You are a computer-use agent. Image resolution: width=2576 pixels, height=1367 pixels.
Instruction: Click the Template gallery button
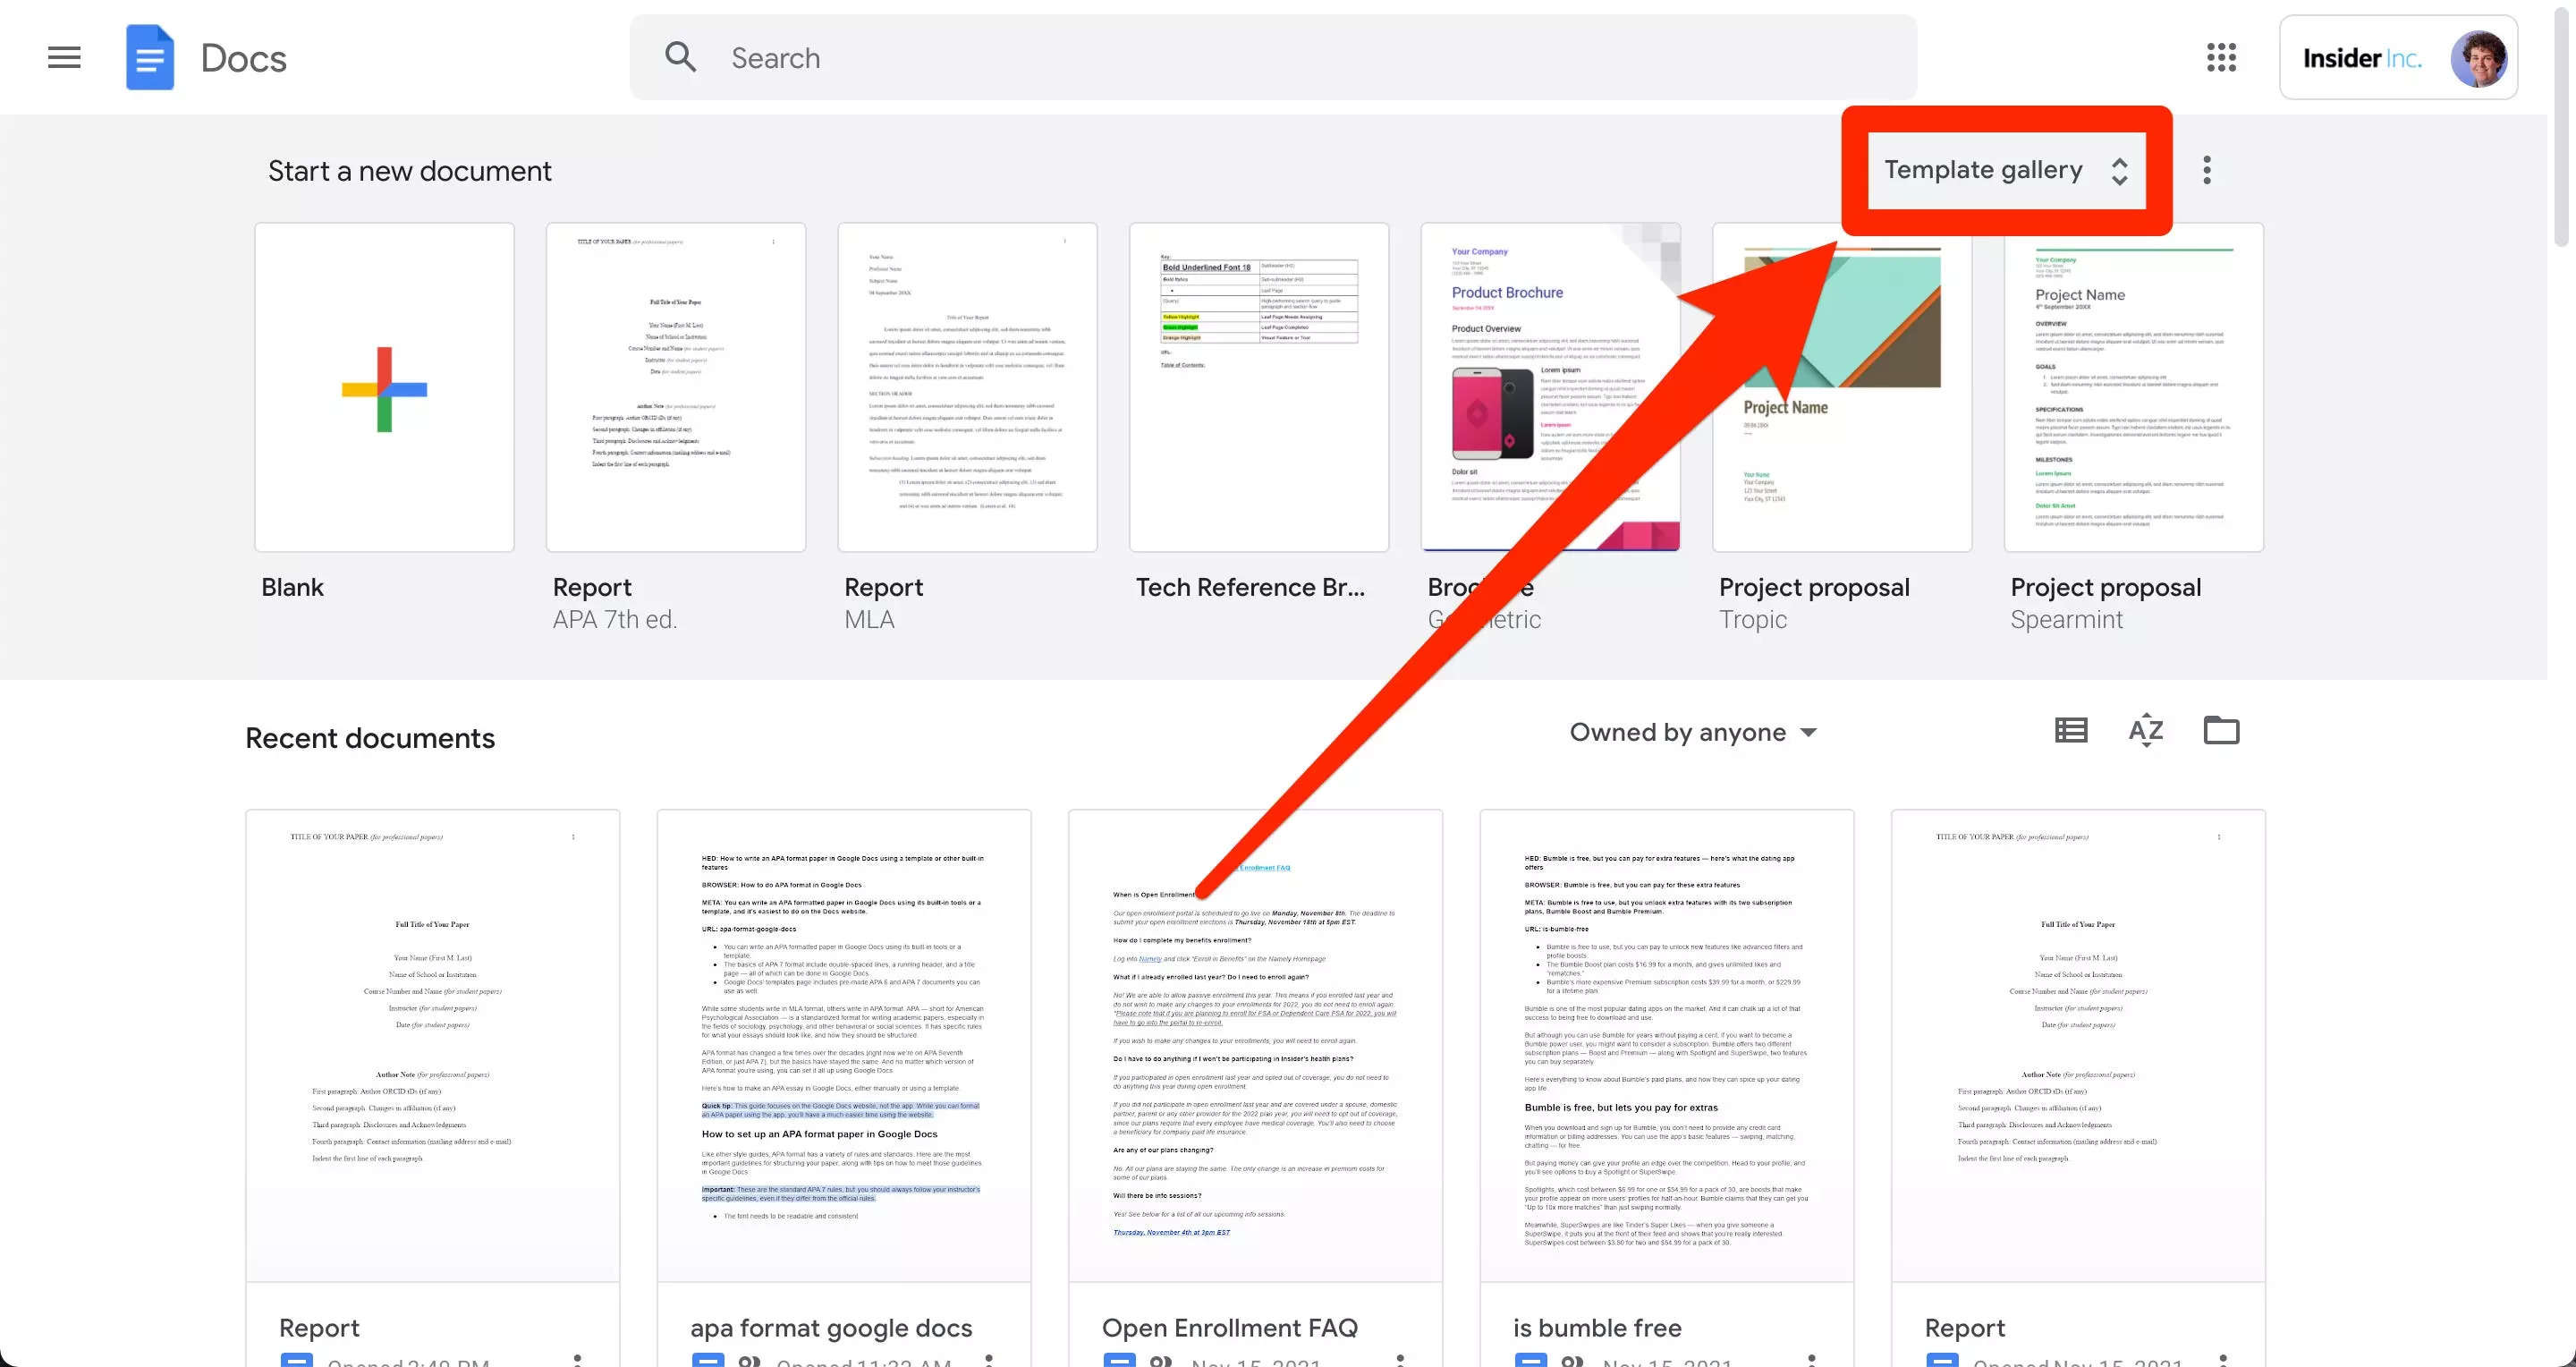(x=2005, y=169)
